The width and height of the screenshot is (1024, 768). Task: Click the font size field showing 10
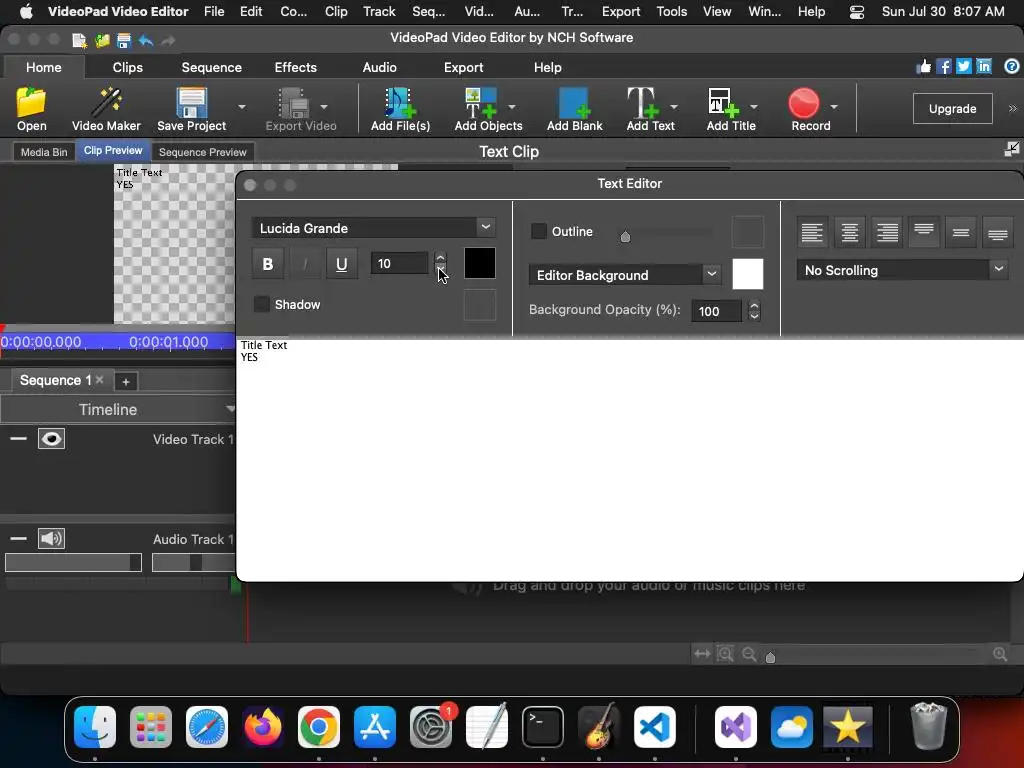(399, 263)
